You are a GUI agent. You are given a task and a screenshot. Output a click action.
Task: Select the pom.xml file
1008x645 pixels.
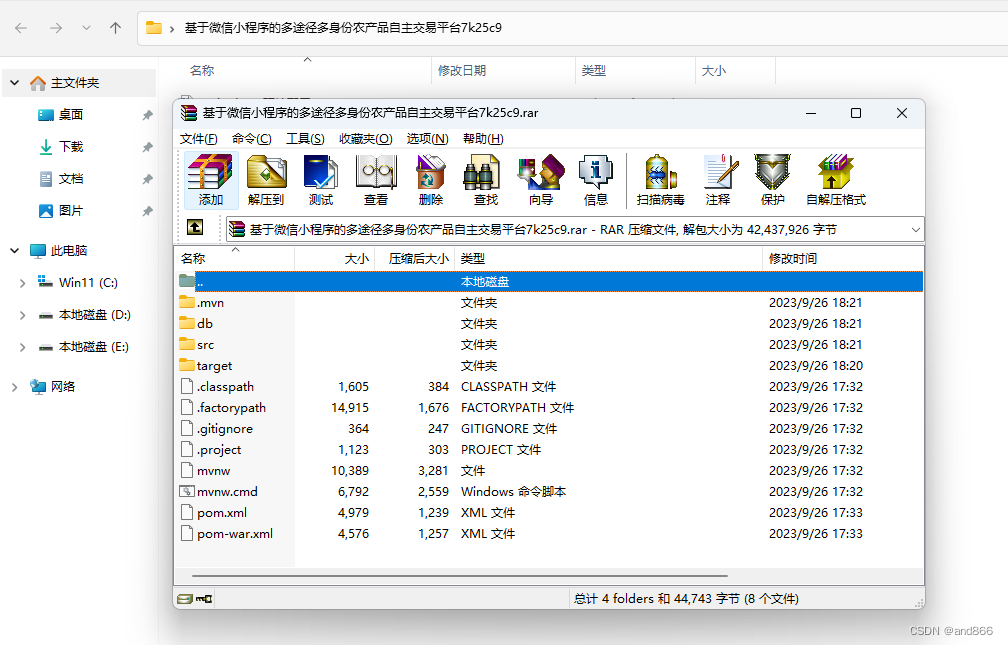pyautogui.click(x=550, y=513)
